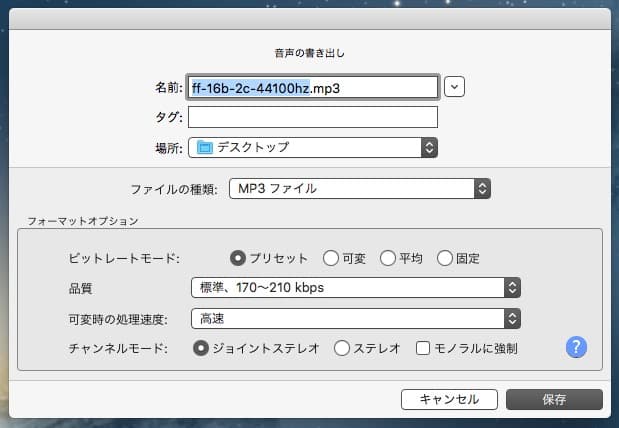Select the 可変 bitrate mode
This screenshot has height=428, width=619.
point(330,258)
